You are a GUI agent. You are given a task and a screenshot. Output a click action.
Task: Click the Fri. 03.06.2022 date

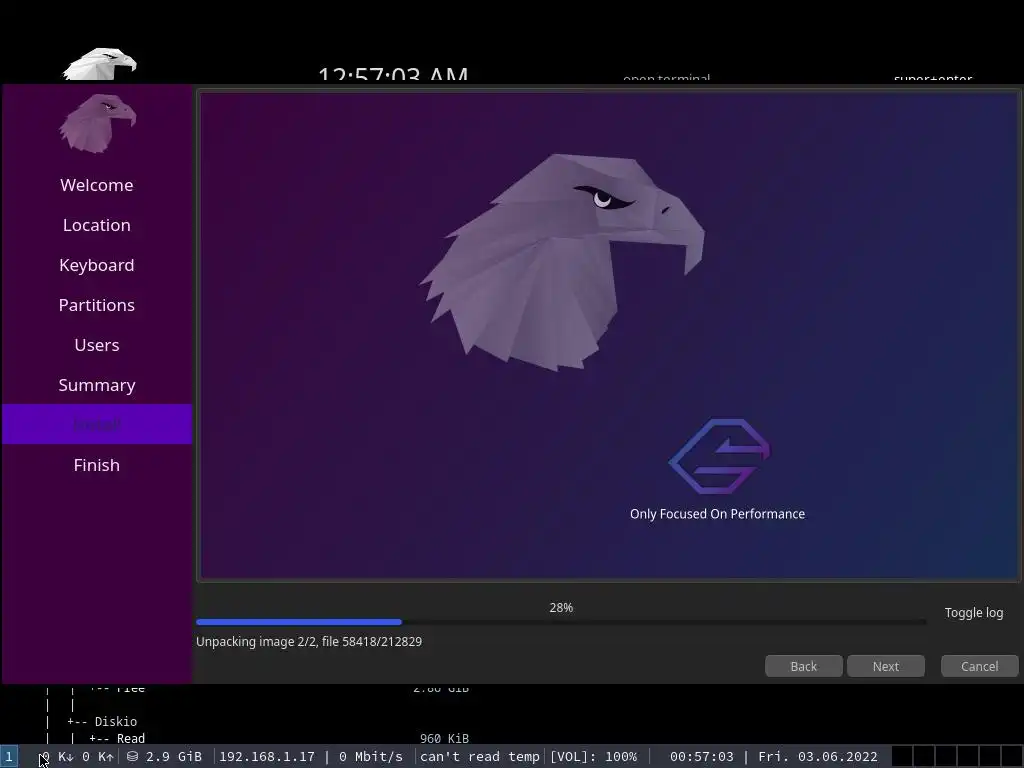(818, 756)
